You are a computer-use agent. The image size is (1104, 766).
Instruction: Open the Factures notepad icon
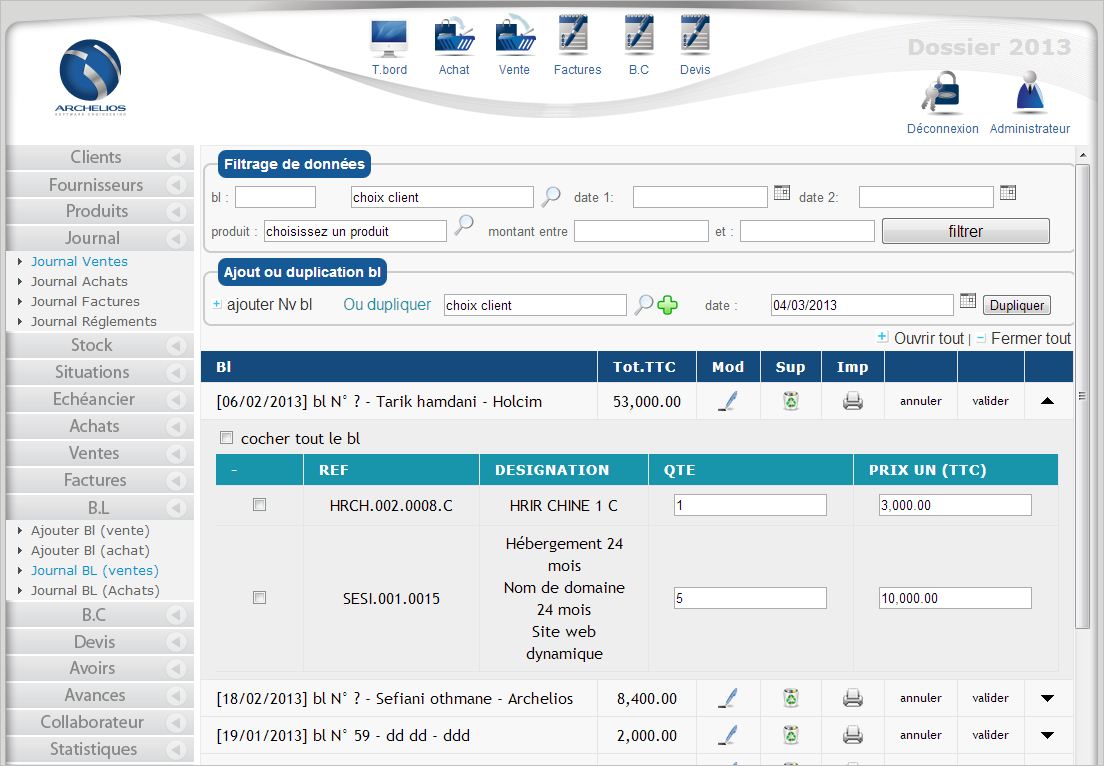(577, 36)
